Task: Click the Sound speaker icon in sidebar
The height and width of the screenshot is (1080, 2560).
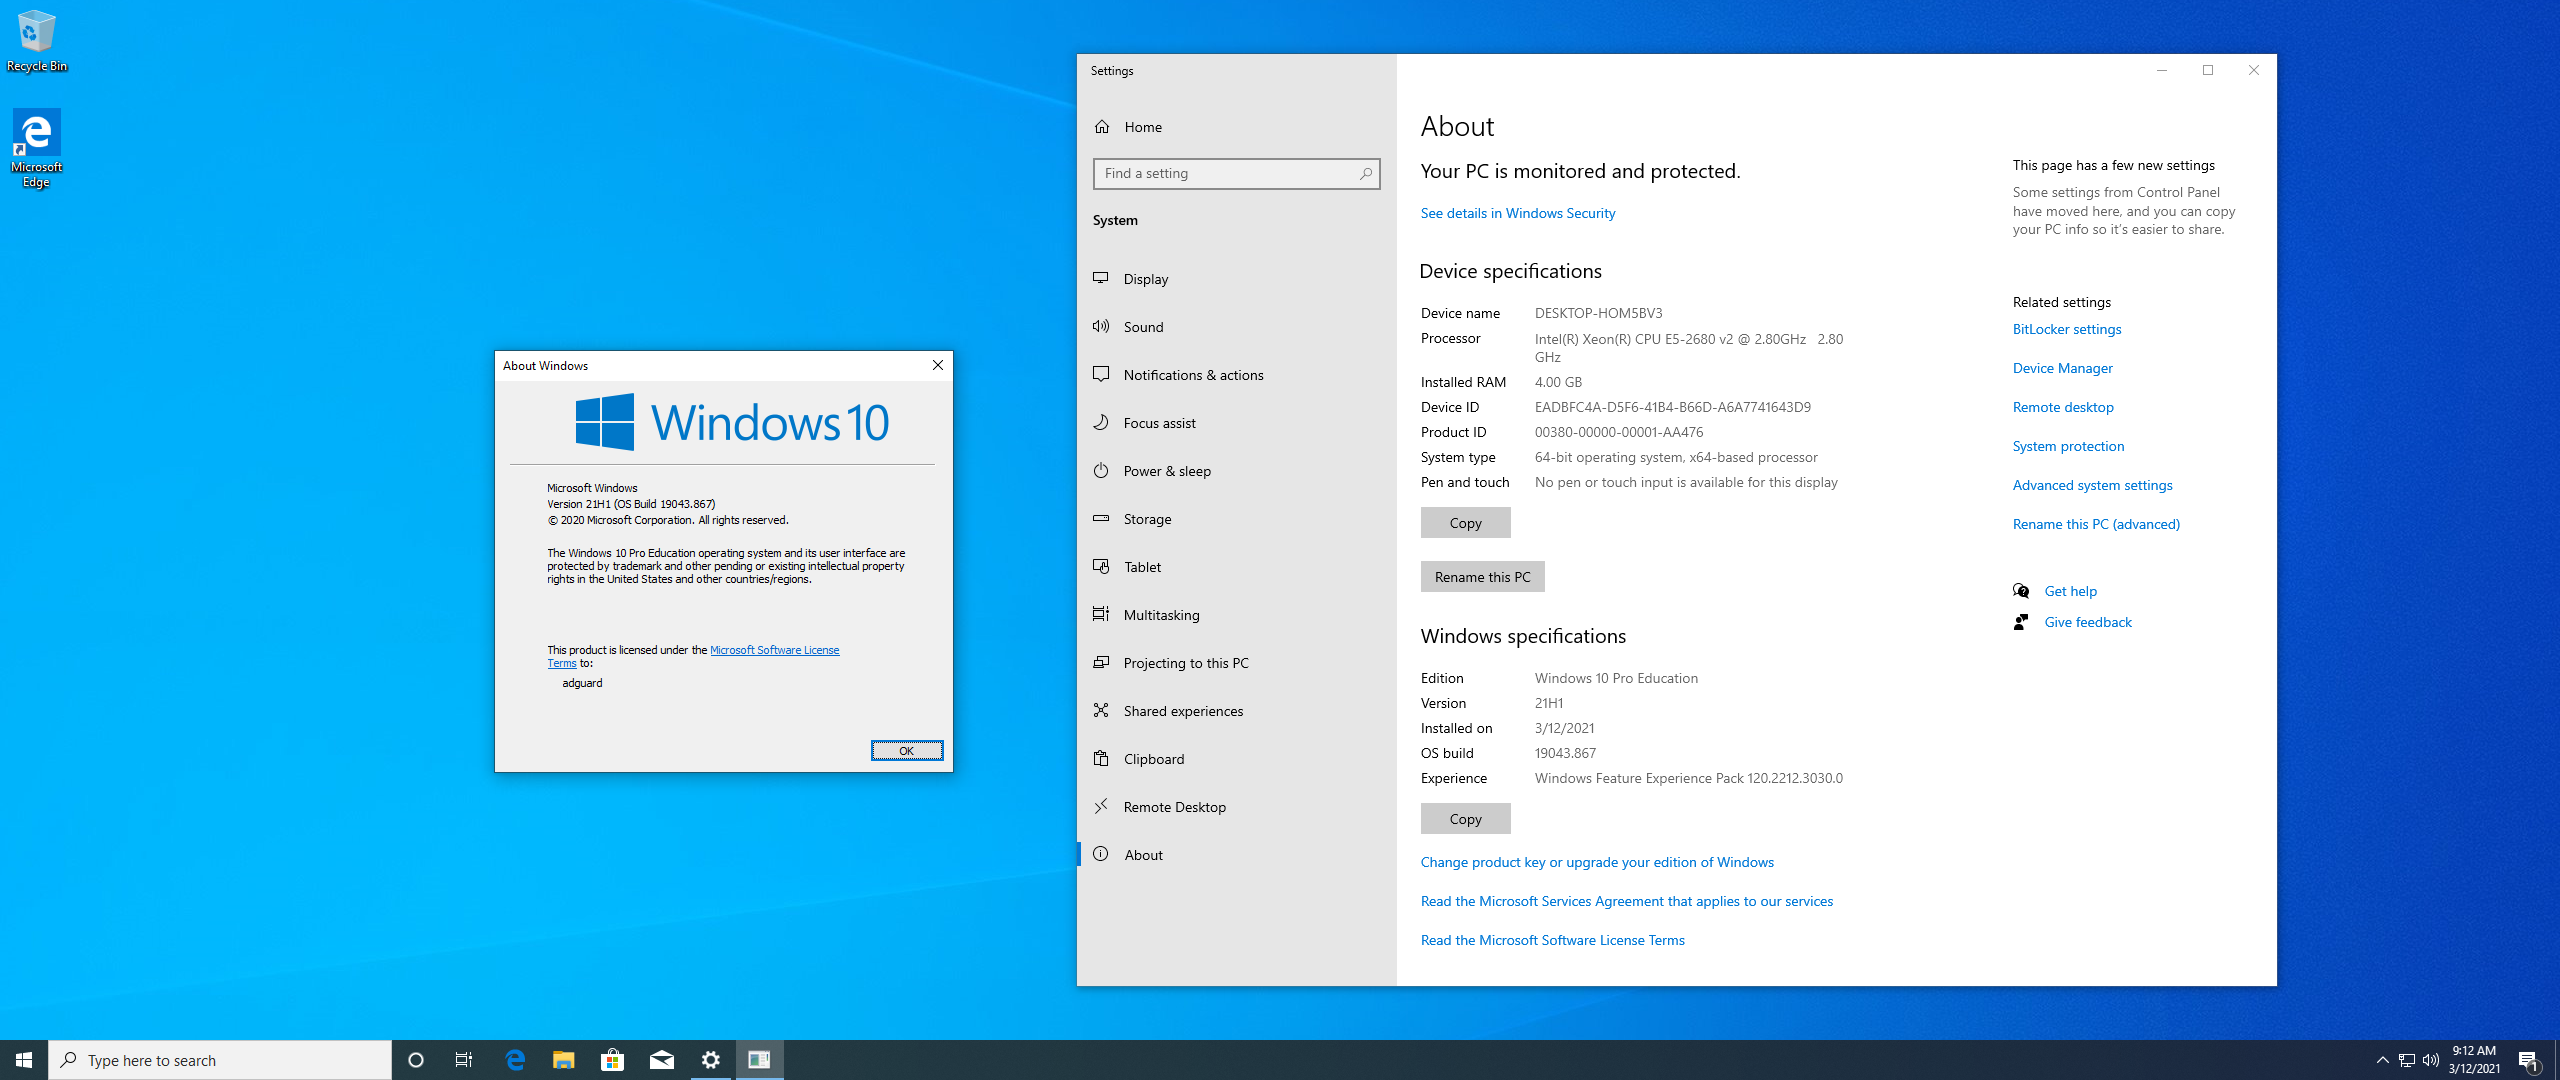Action: tap(1101, 326)
